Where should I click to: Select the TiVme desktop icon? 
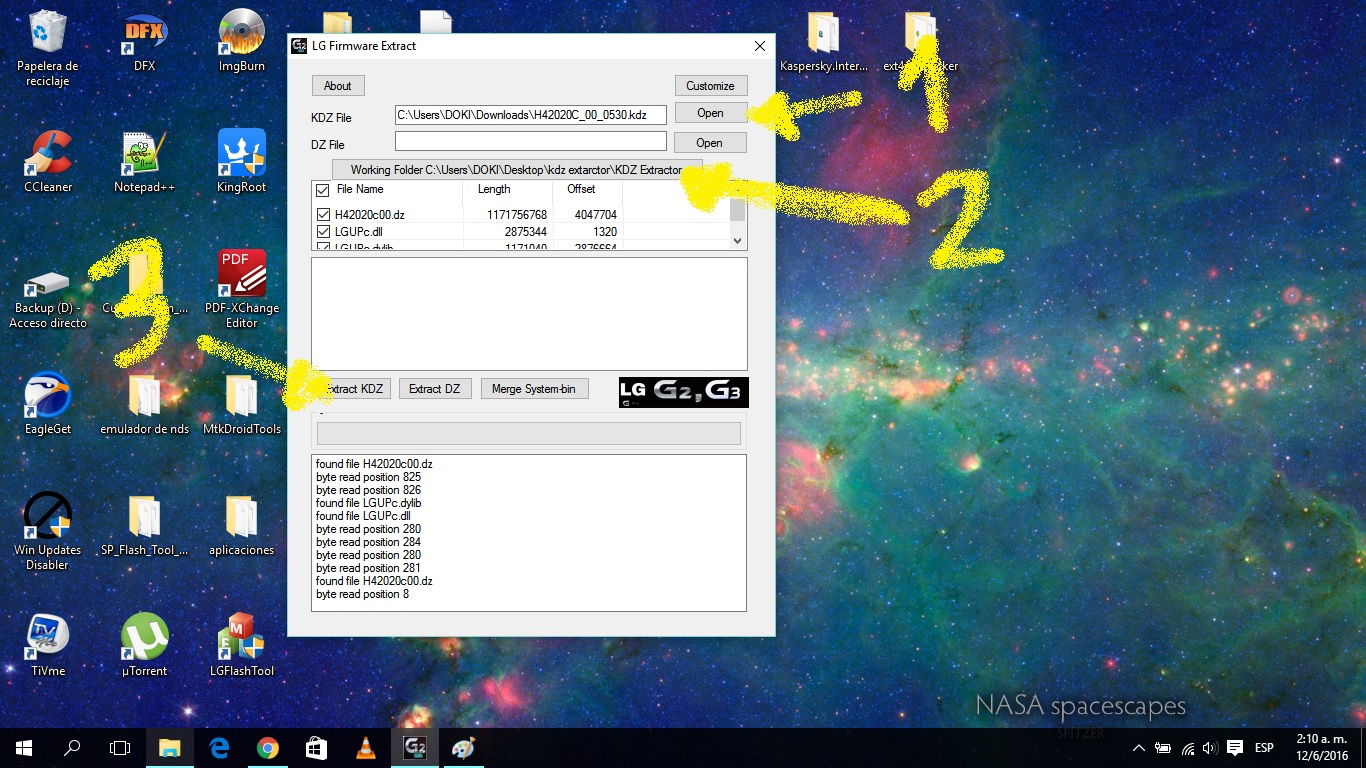tap(47, 646)
